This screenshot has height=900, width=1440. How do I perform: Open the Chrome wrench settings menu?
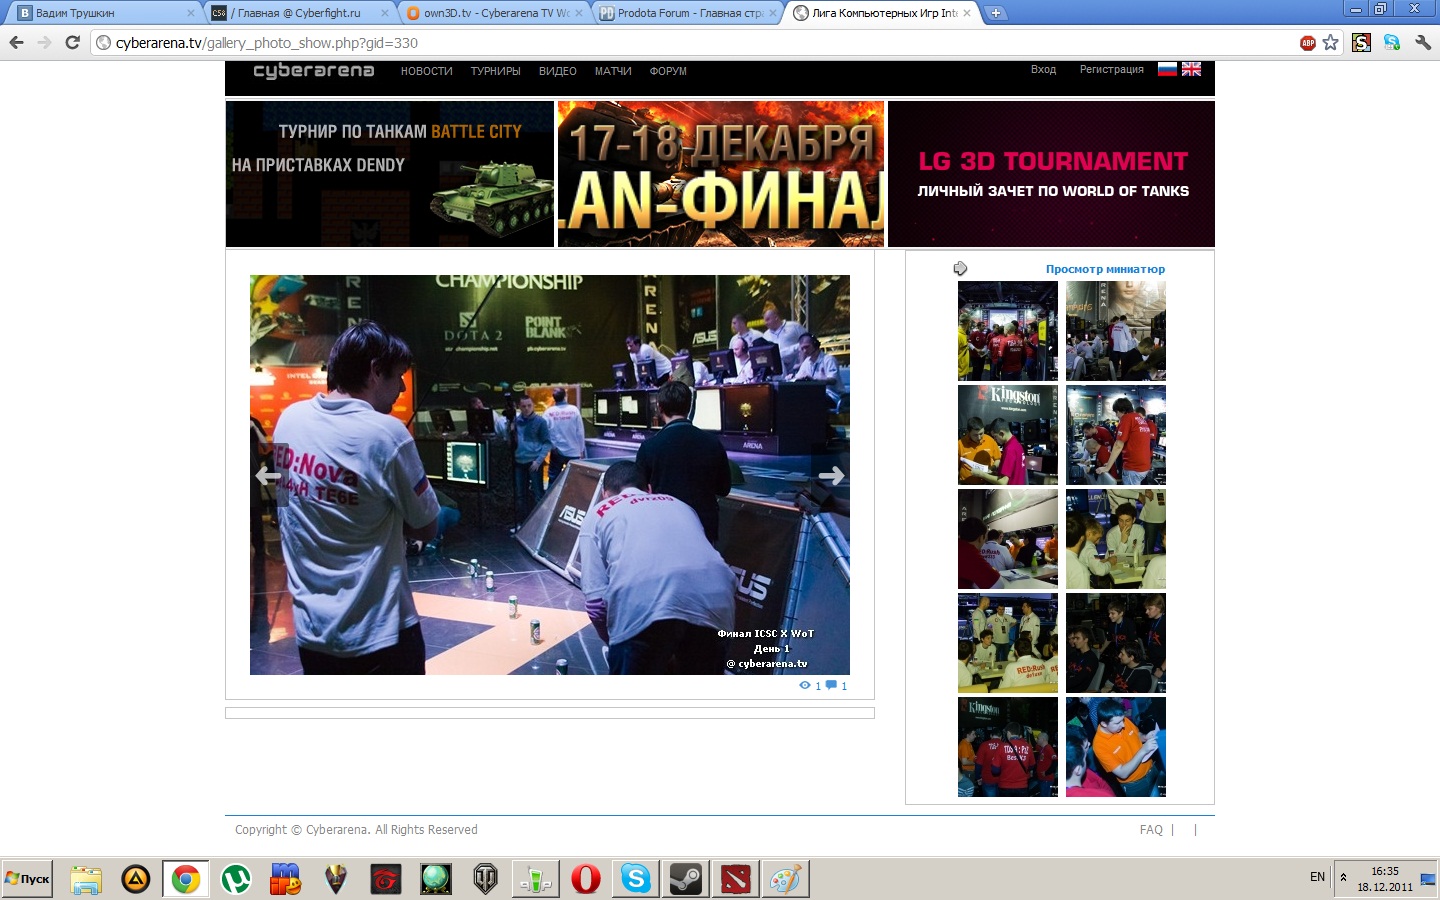[x=1423, y=42]
